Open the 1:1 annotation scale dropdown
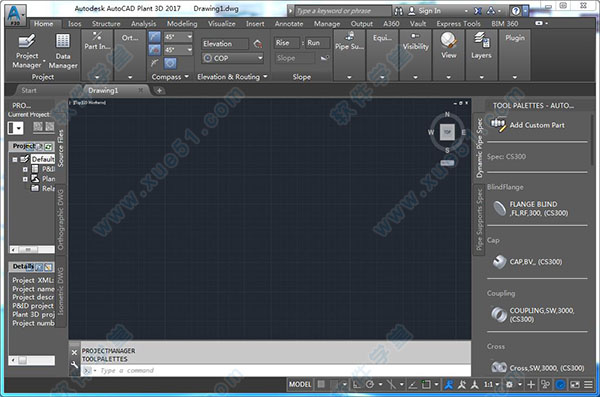Image resolution: width=600 pixels, height=397 pixels. pos(492,384)
